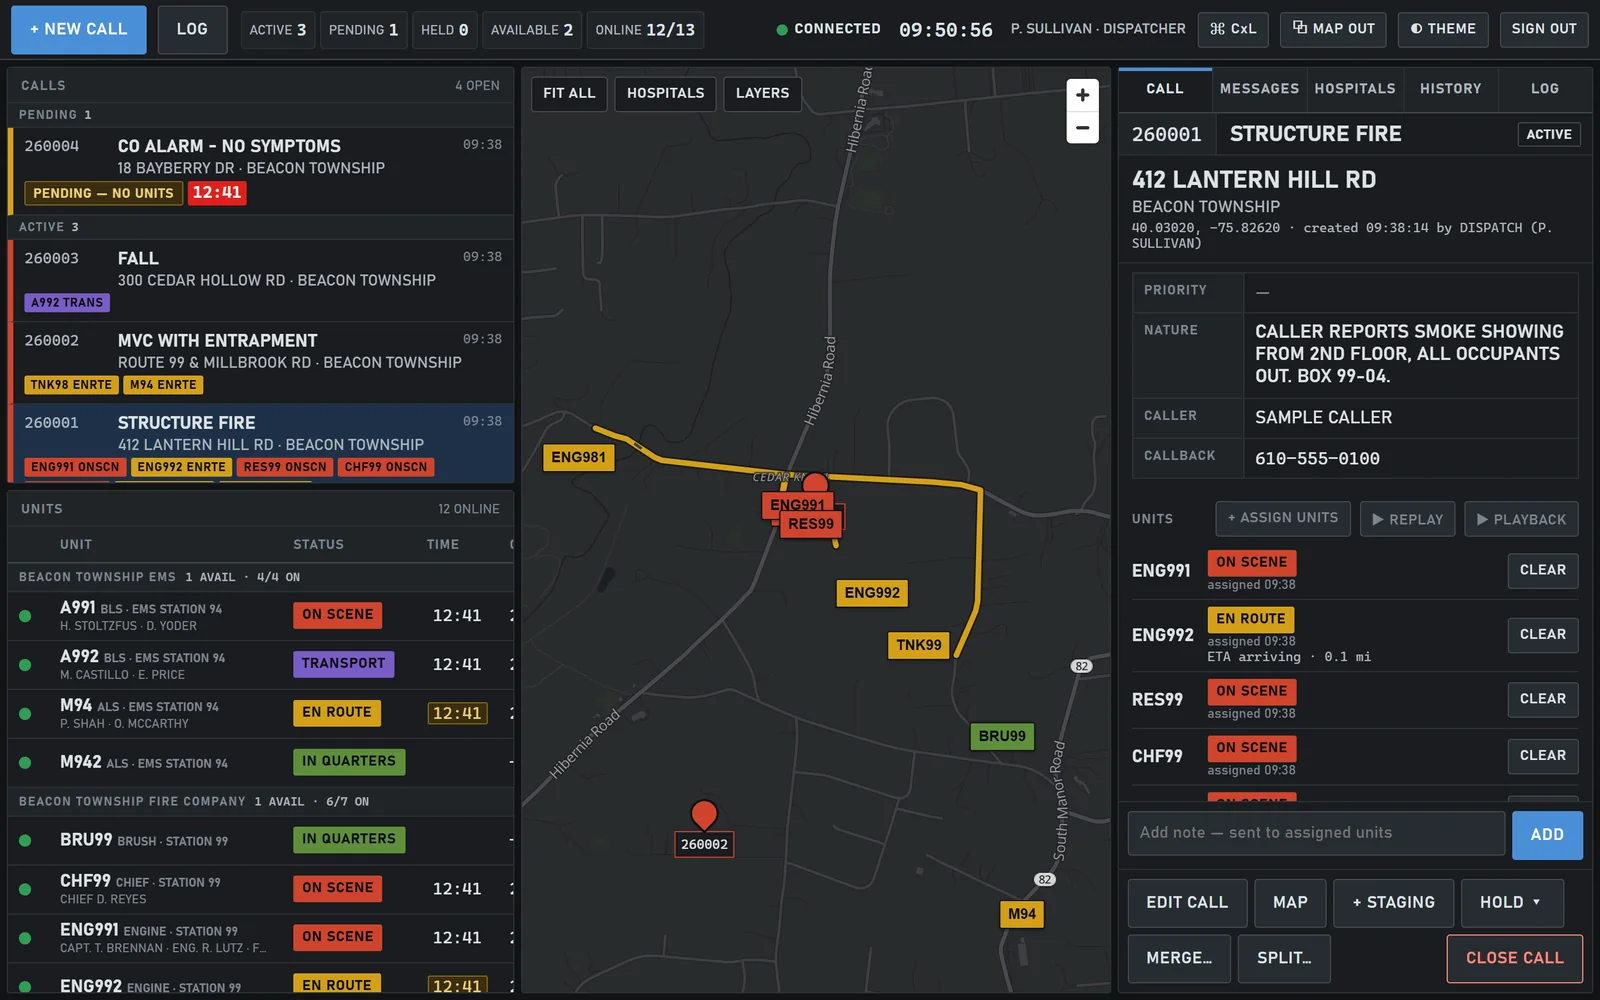Screen dimensions: 1600x1000
Task: Clear unit CHF99 from the call
Action: point(1543,756)
